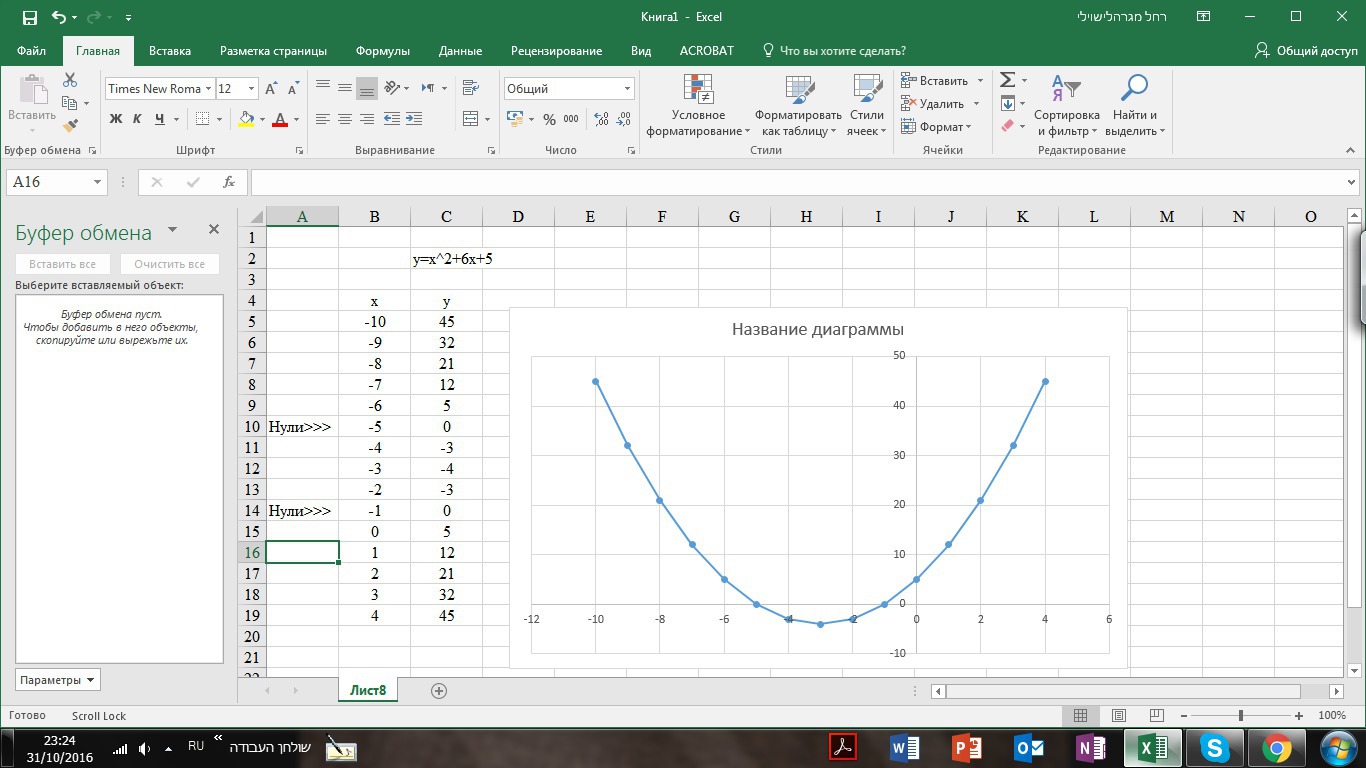Click the Wrap Text icon
This screenshot has height=768, width=1366.
pos(471,88)
